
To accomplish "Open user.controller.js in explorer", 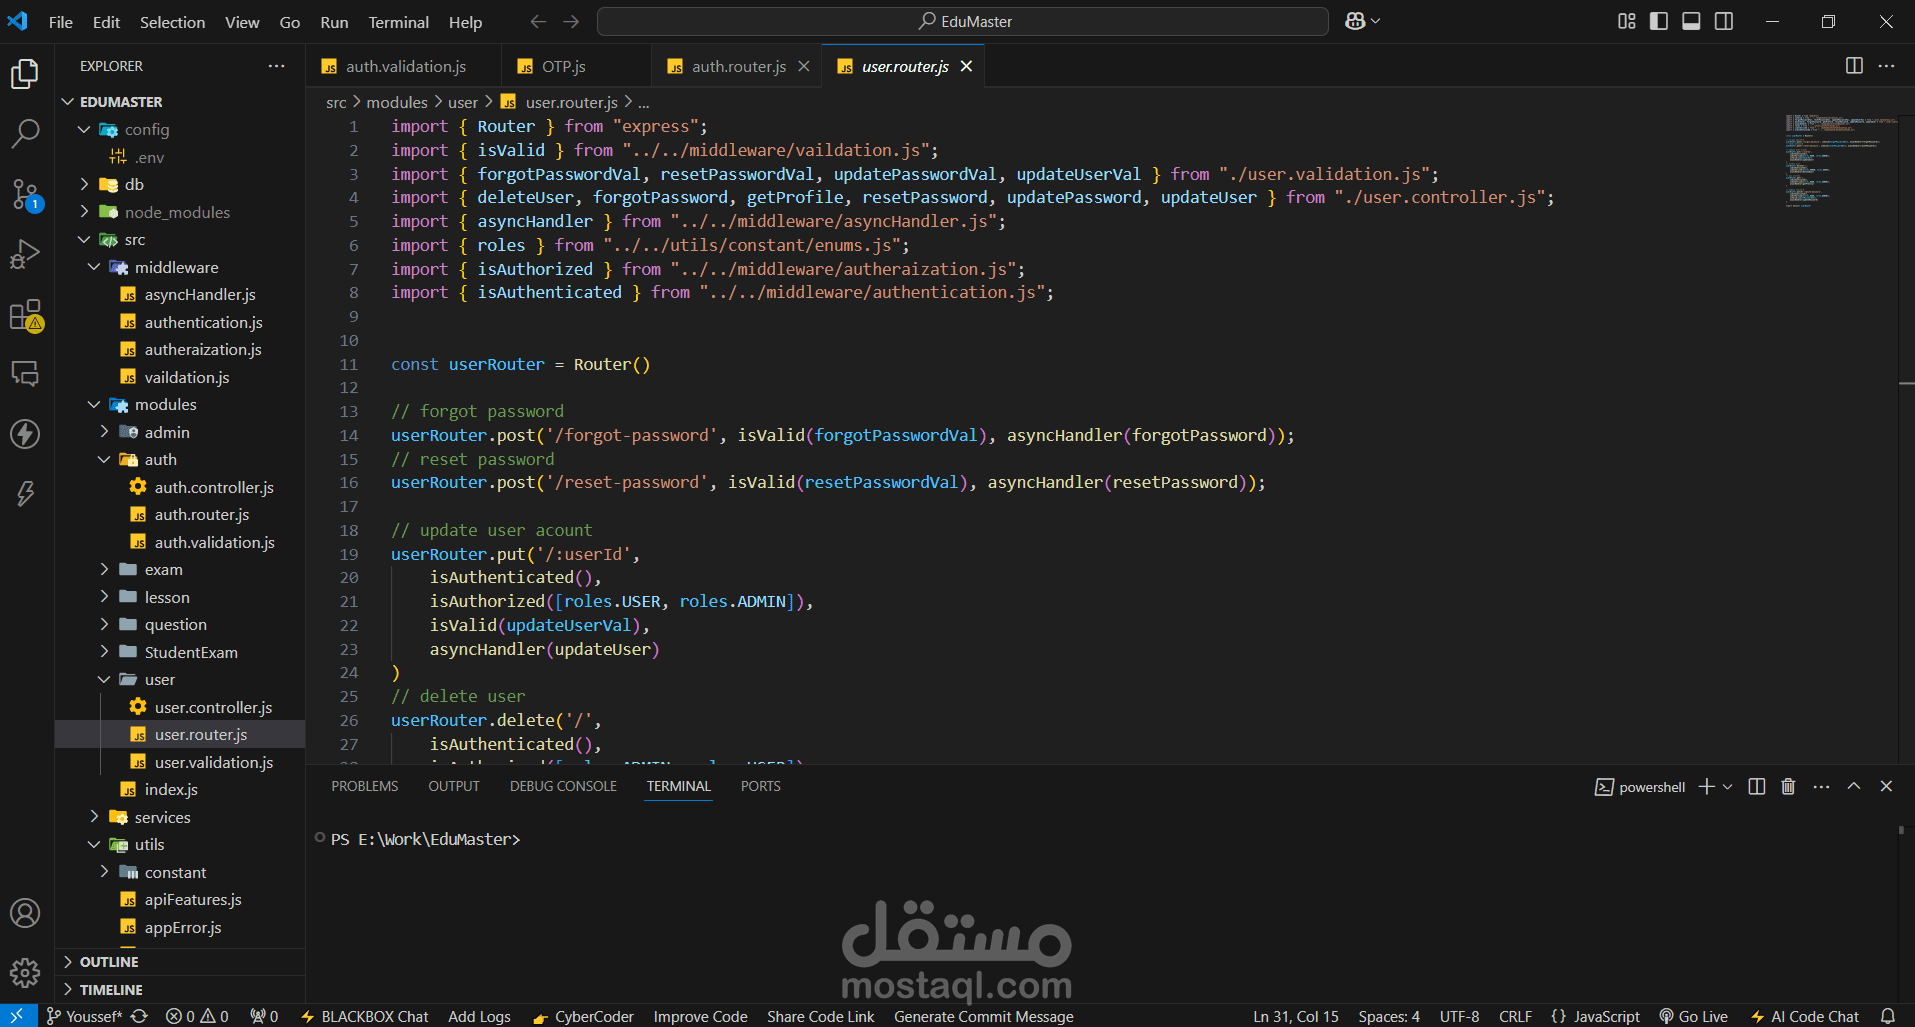I will [x=212, y=707].
